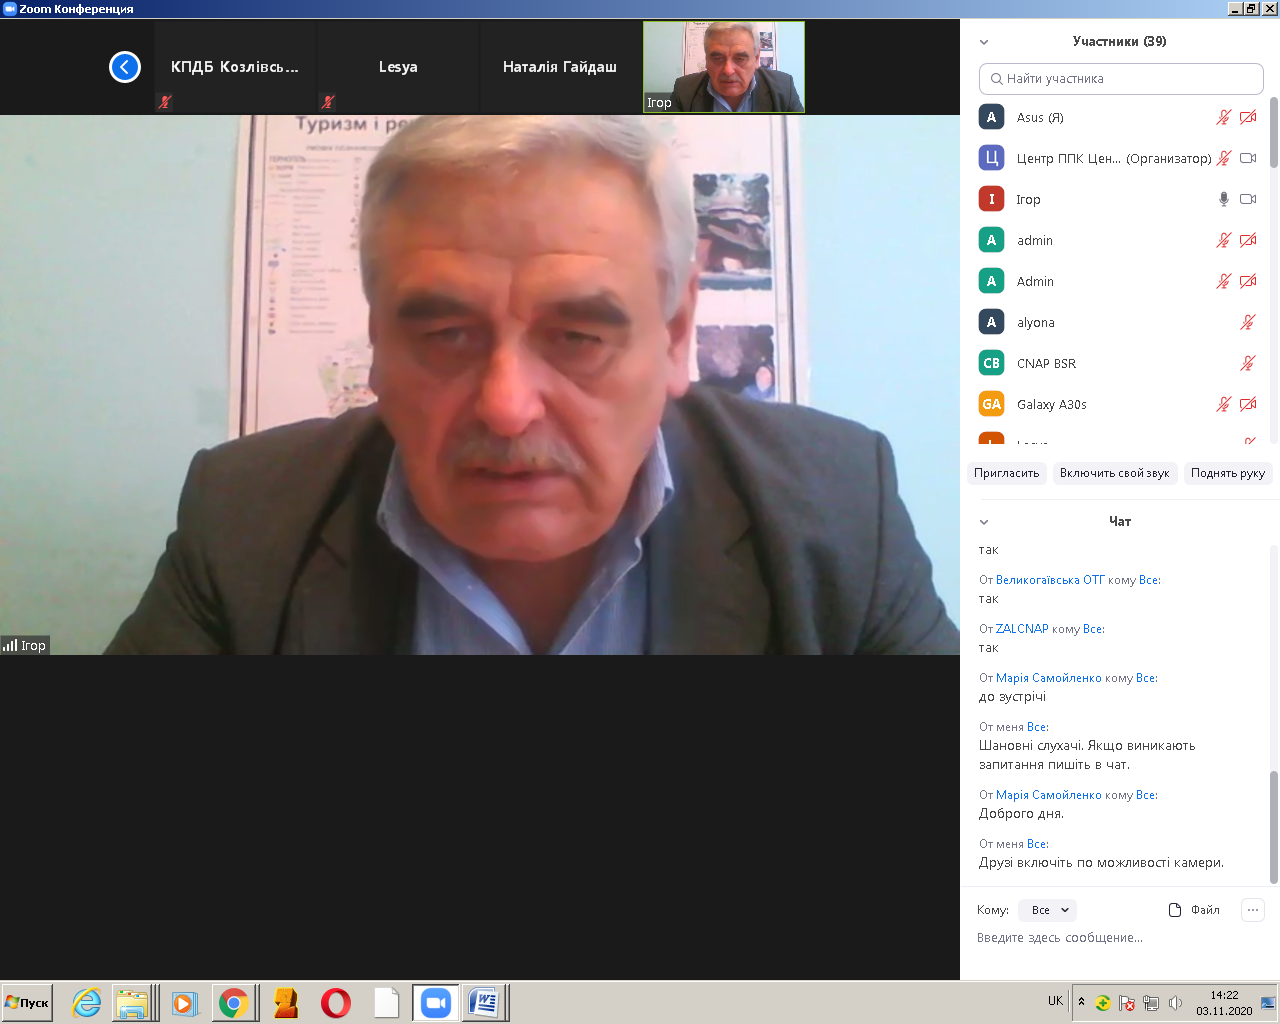Click the microphone icon next to Ігор
1280x1024 pixels.
pos(1223,199)
